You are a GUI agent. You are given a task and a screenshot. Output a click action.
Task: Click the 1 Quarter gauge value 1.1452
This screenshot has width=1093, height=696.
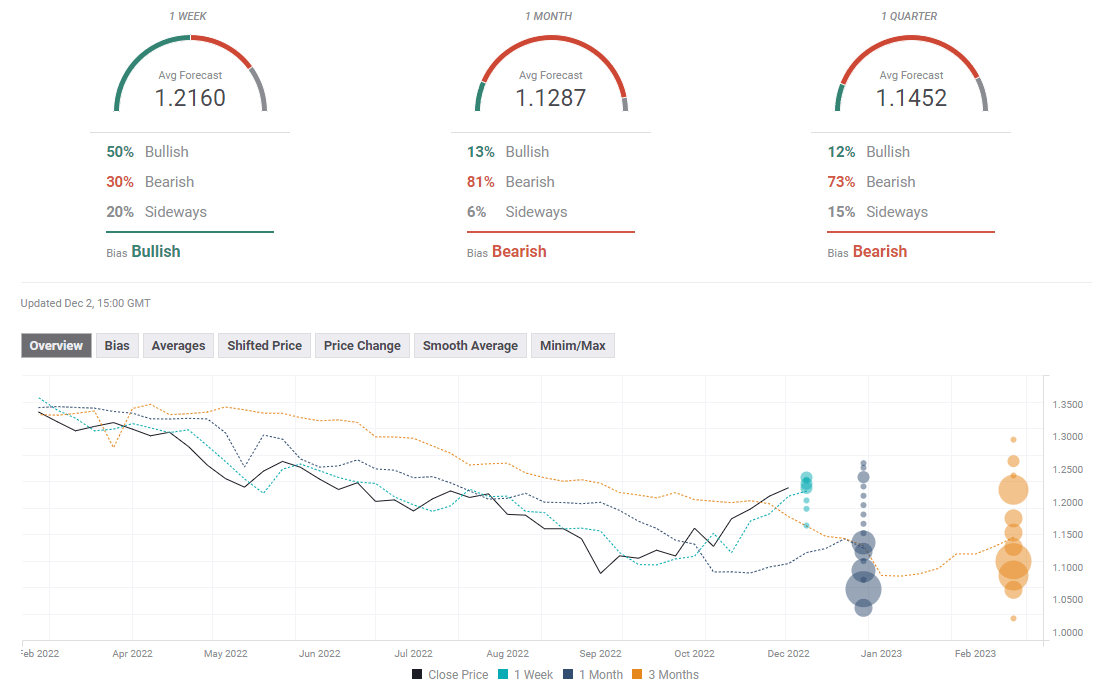click(911, 98)
